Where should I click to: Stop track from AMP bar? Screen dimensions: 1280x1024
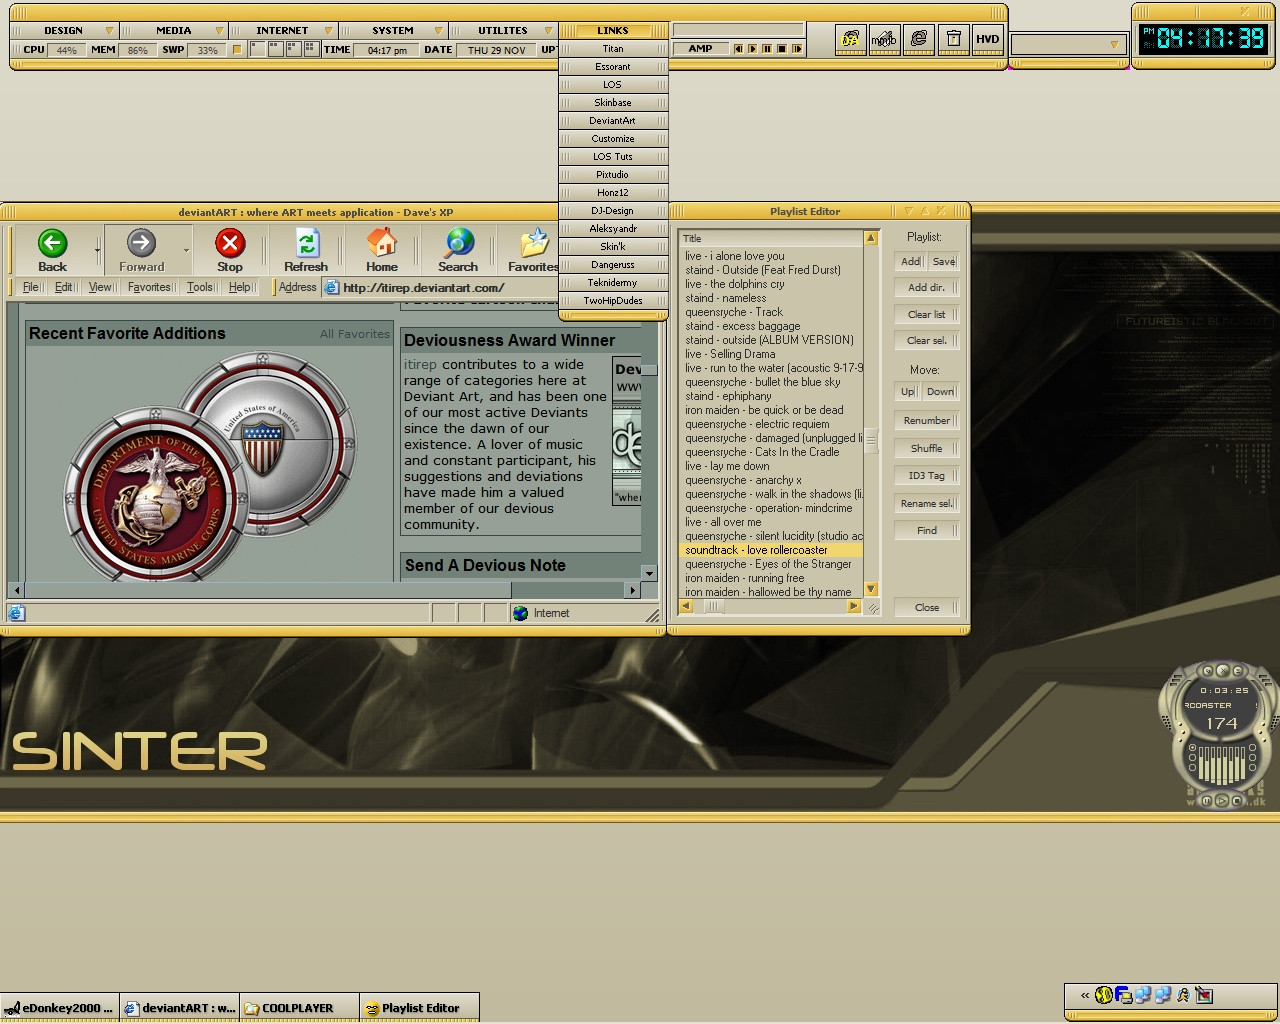coord(782,49)
